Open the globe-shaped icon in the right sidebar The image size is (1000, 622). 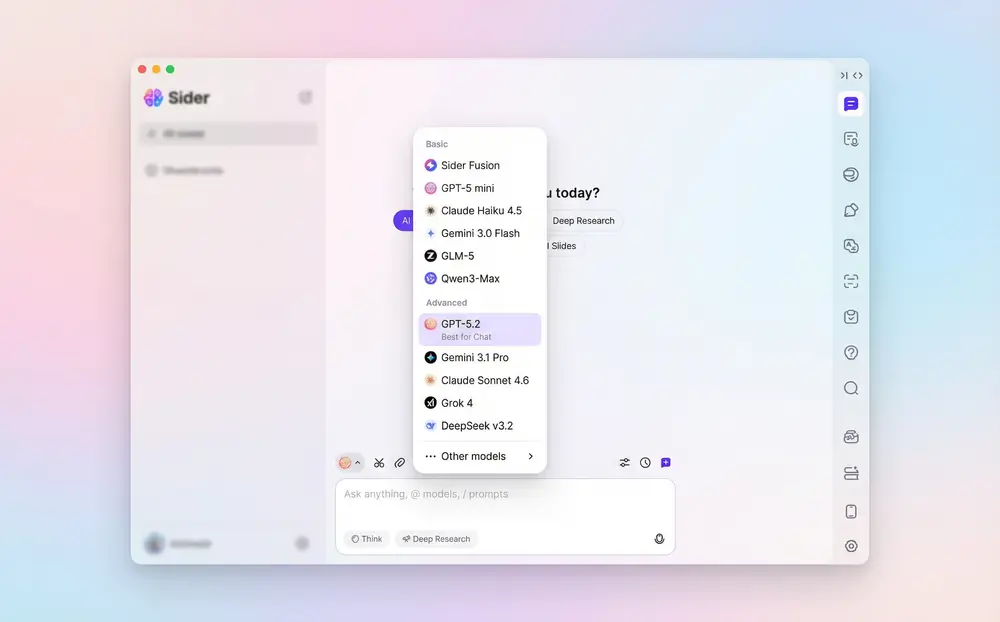(851, 175)
